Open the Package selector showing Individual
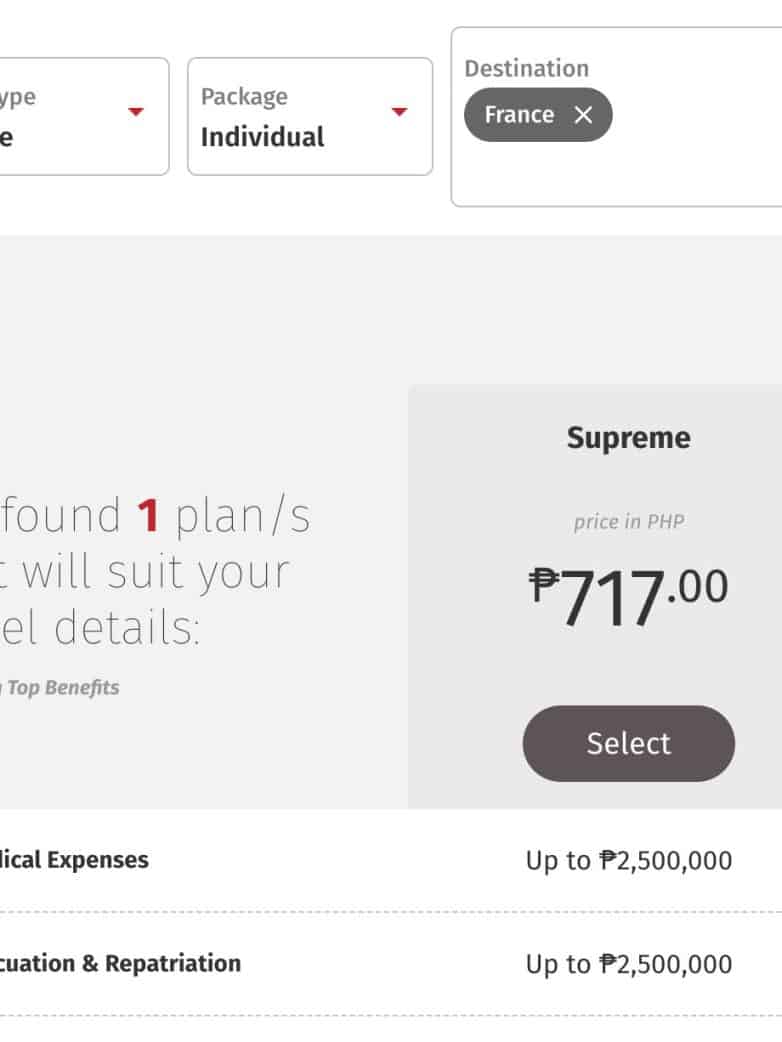Image resolution: width=782 pixels, height=1042 pixels. click(x=310, y=117)
